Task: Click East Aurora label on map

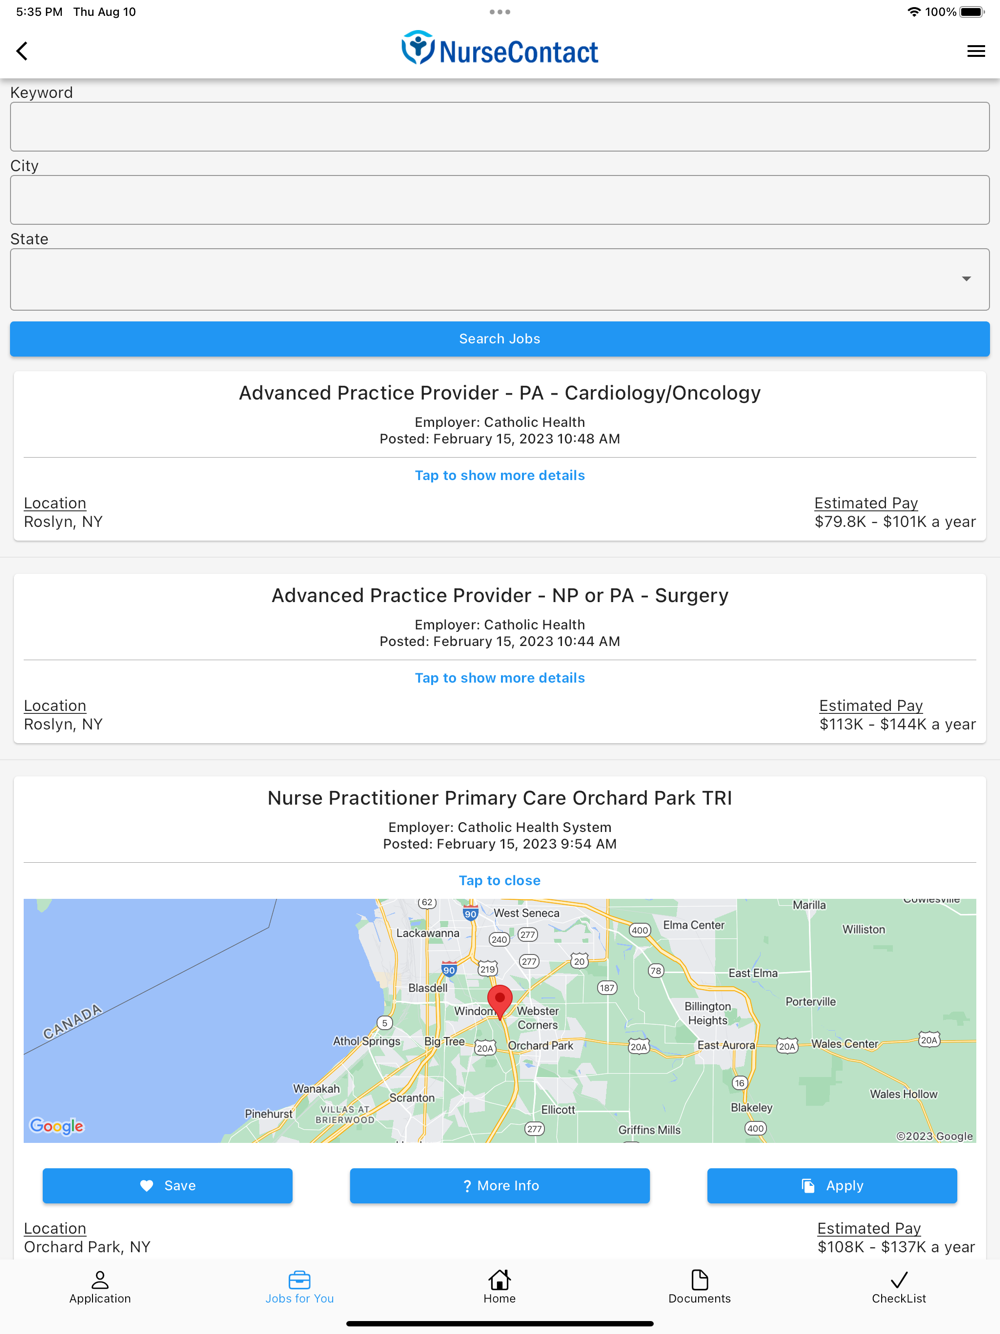Action: (726, 1045)
